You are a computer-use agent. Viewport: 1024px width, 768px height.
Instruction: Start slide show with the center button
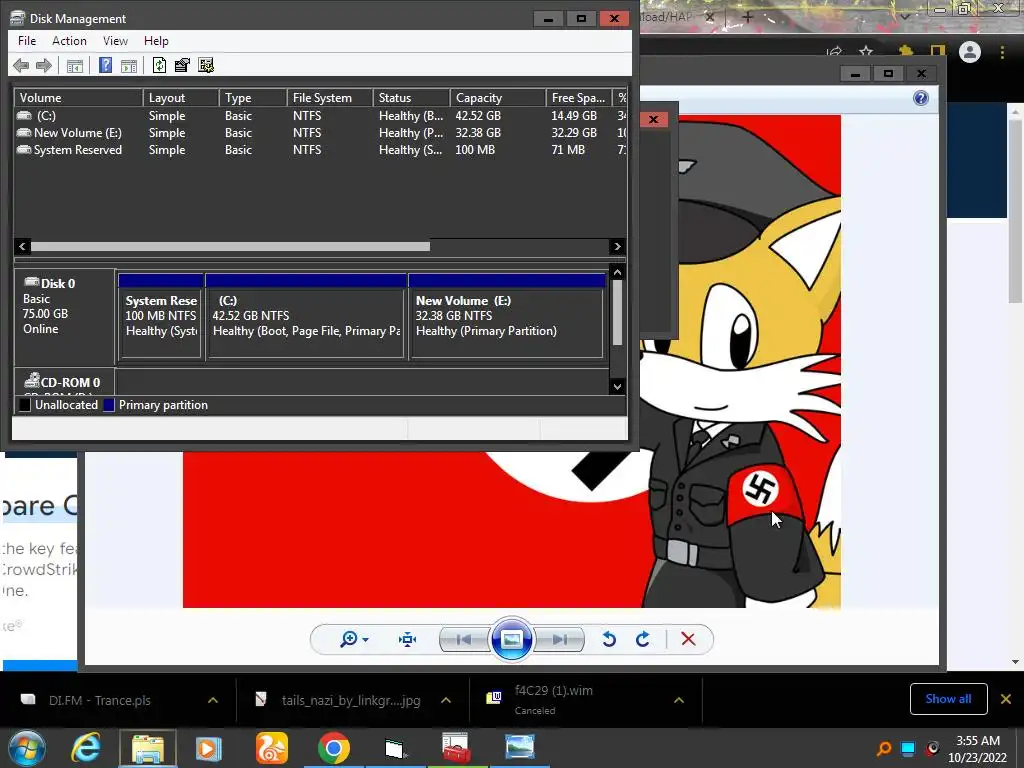pyautogui.click(x=511, y=639)
